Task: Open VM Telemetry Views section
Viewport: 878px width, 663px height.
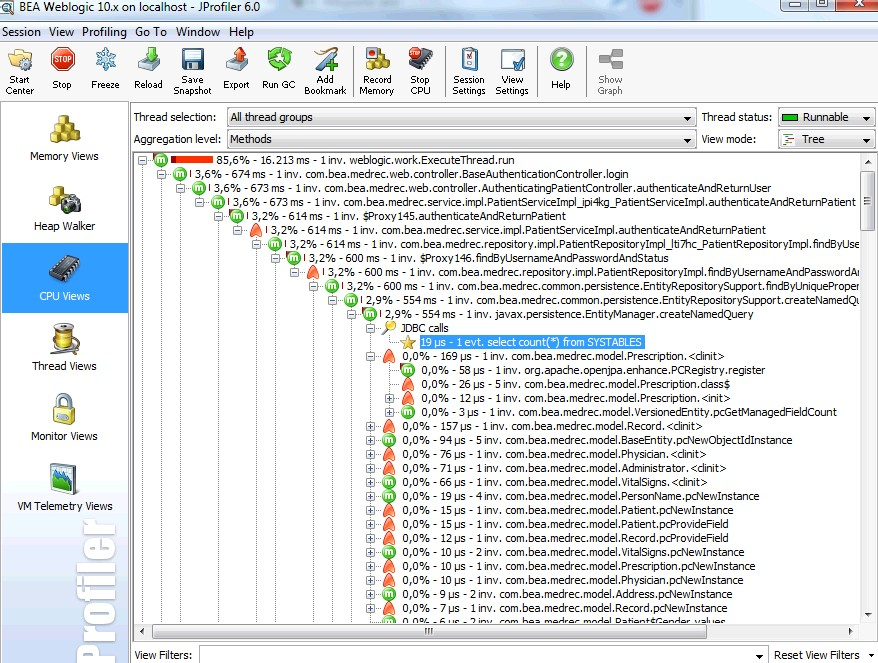Action: (64, 488)
